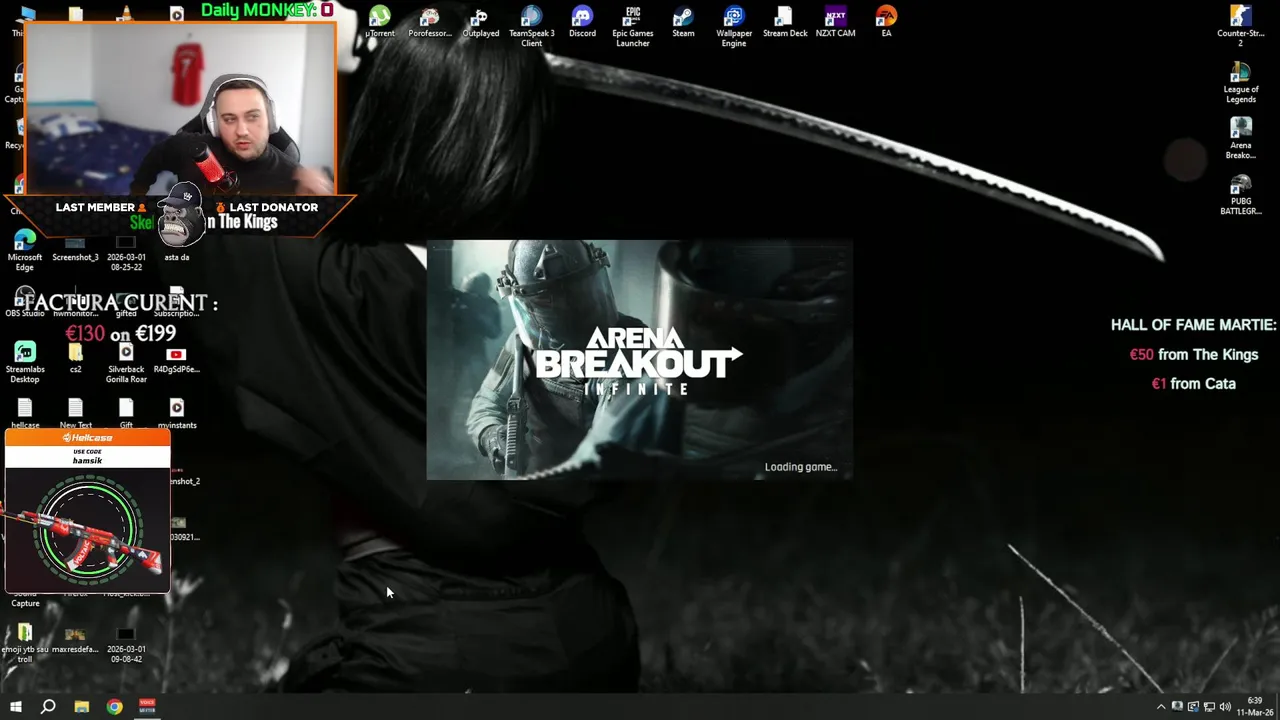This screenshot has height=720, width=1280.
Task: Select the Counter-Strike 2 desktop icon
Action: click(x=1241, y=26)
